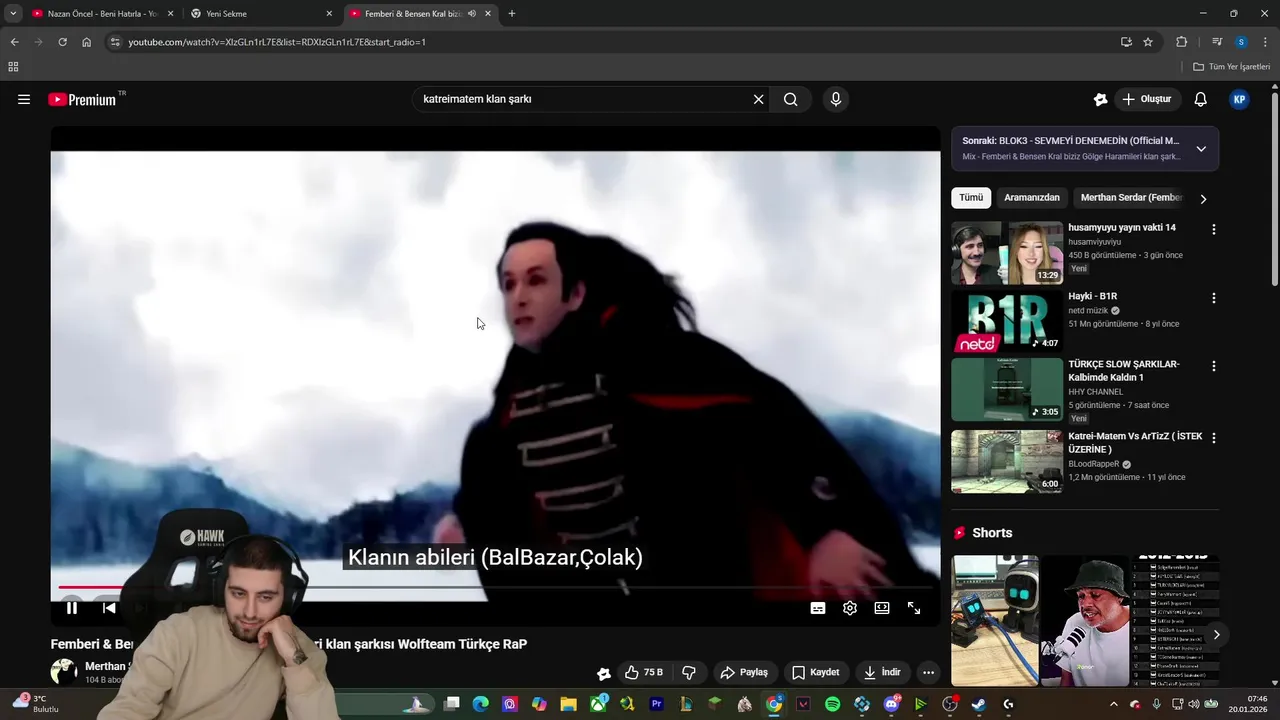Open Steam from the taskbar

pyautogui.click(x=978, y=704)
